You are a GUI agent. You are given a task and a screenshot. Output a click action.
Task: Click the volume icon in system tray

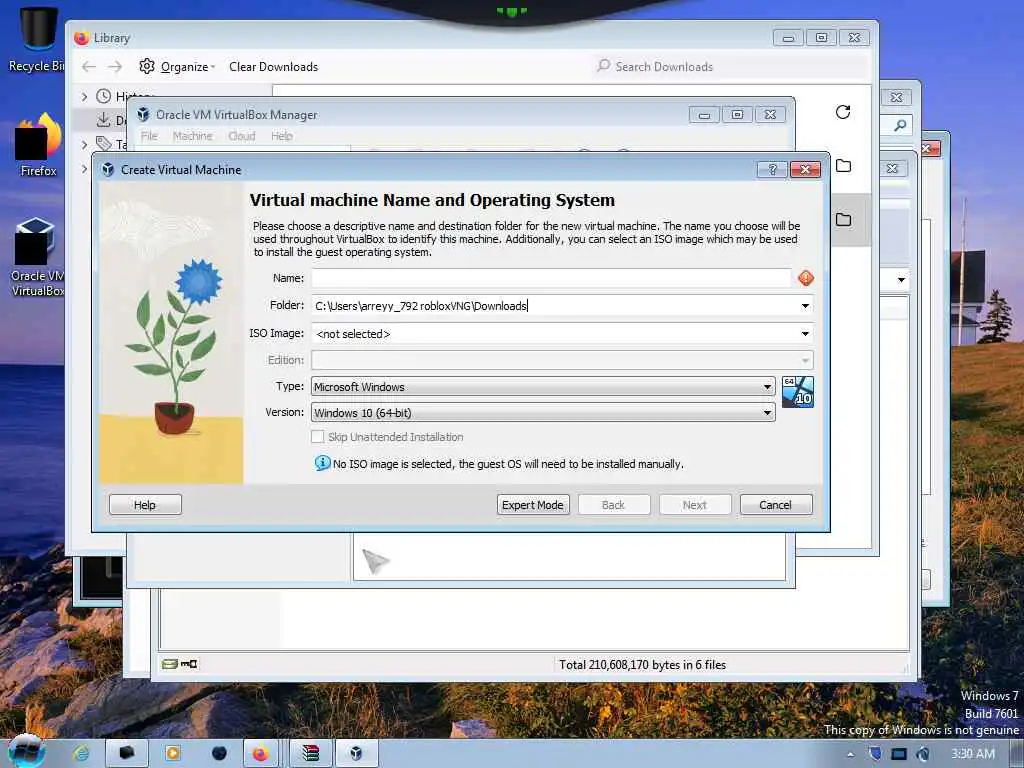coord(923,754)
